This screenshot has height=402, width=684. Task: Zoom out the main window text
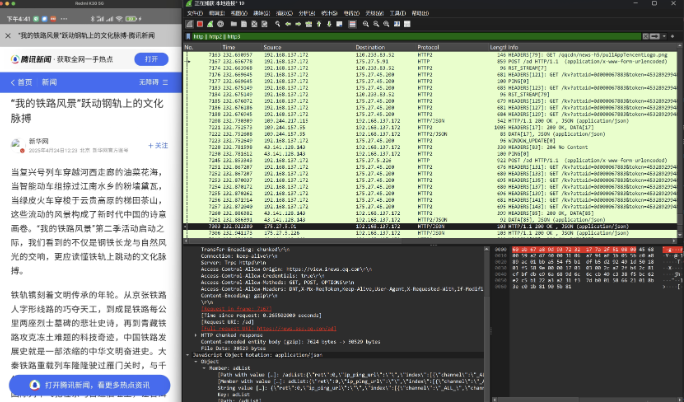(x=376, y=24)
